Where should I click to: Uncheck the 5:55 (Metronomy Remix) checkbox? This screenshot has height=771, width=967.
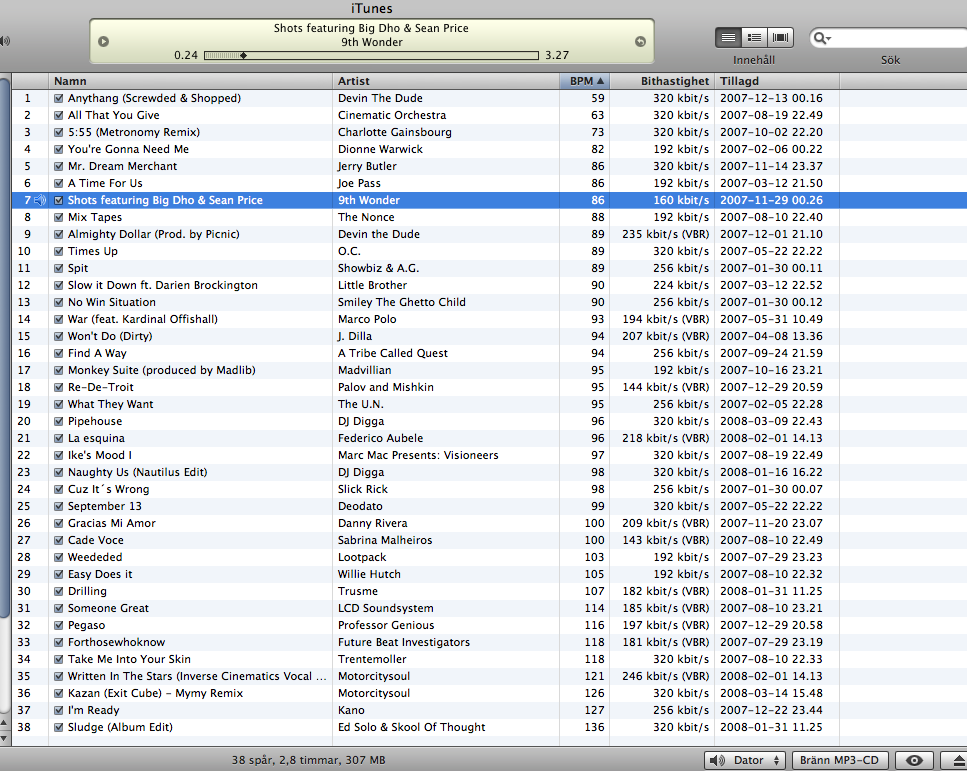click(x=59, y=132)
